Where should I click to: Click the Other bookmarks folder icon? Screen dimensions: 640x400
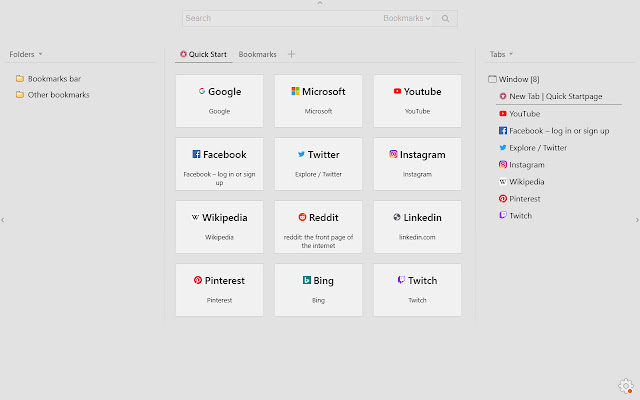20,94
